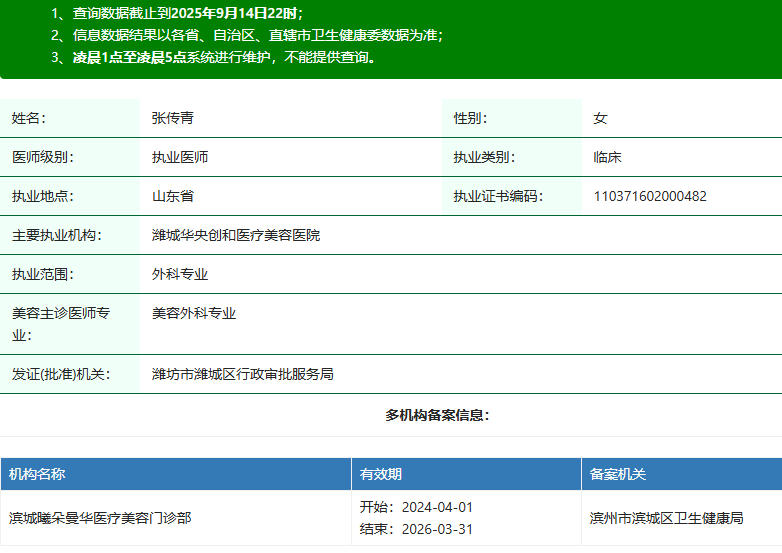This screenshot has width=782, height=553.
Task: Click the 潍城华央创和医疗美容医院 institution name
Action: pos(236,235)
